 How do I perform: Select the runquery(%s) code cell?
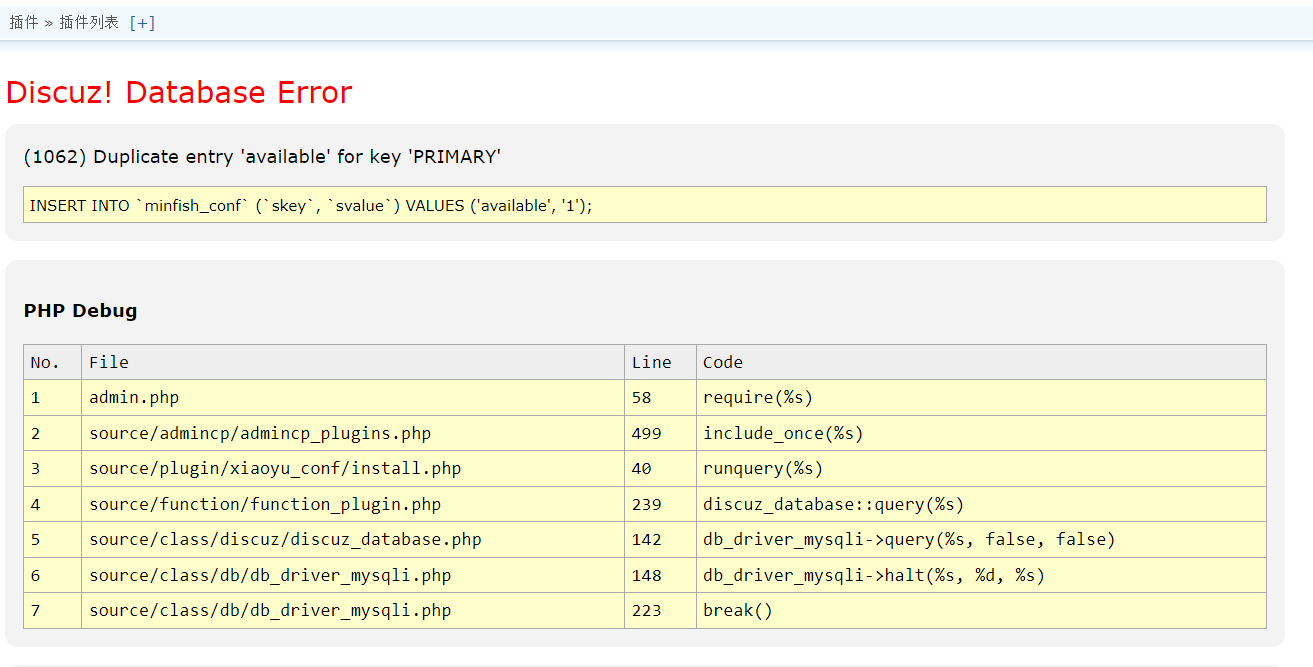pos(982,469)
